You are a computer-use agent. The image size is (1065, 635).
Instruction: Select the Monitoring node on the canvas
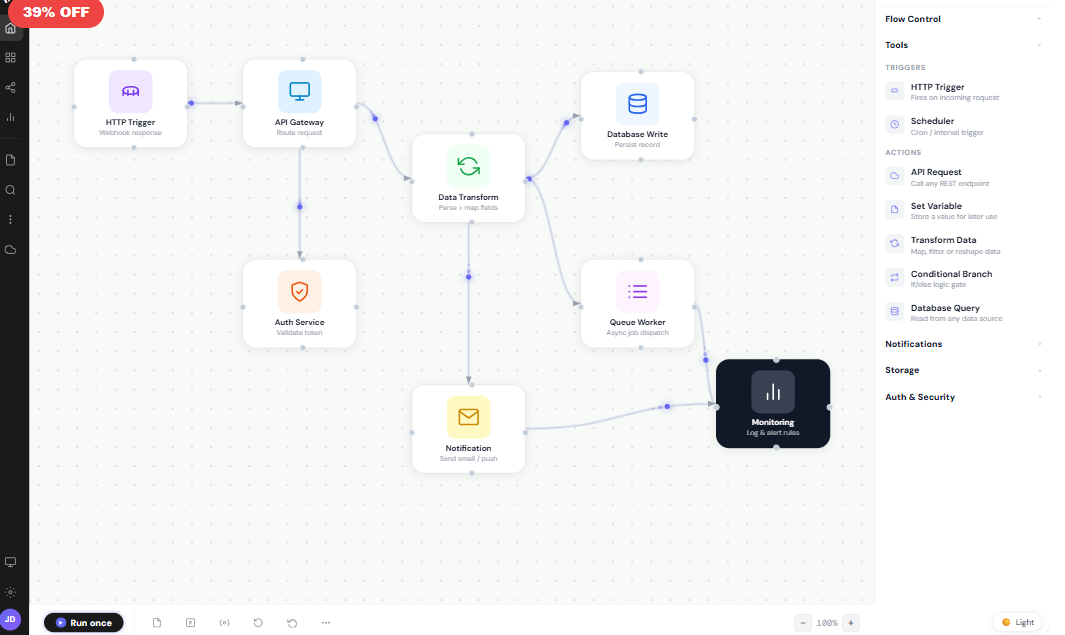point(772,403)
